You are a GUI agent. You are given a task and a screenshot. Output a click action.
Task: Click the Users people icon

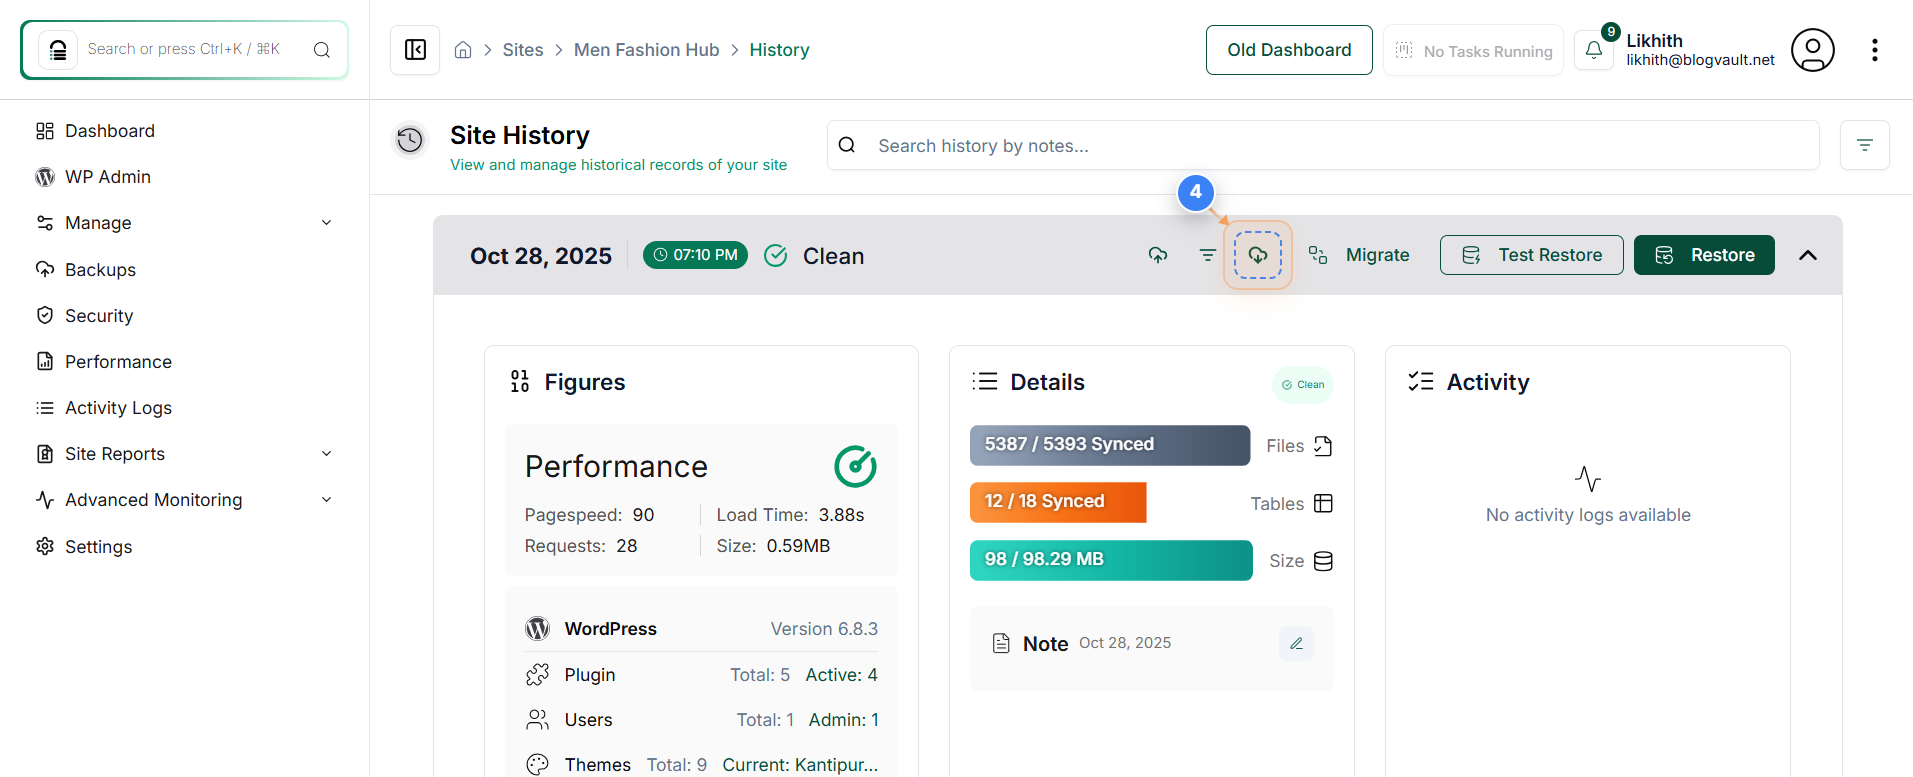coord(538,720)
